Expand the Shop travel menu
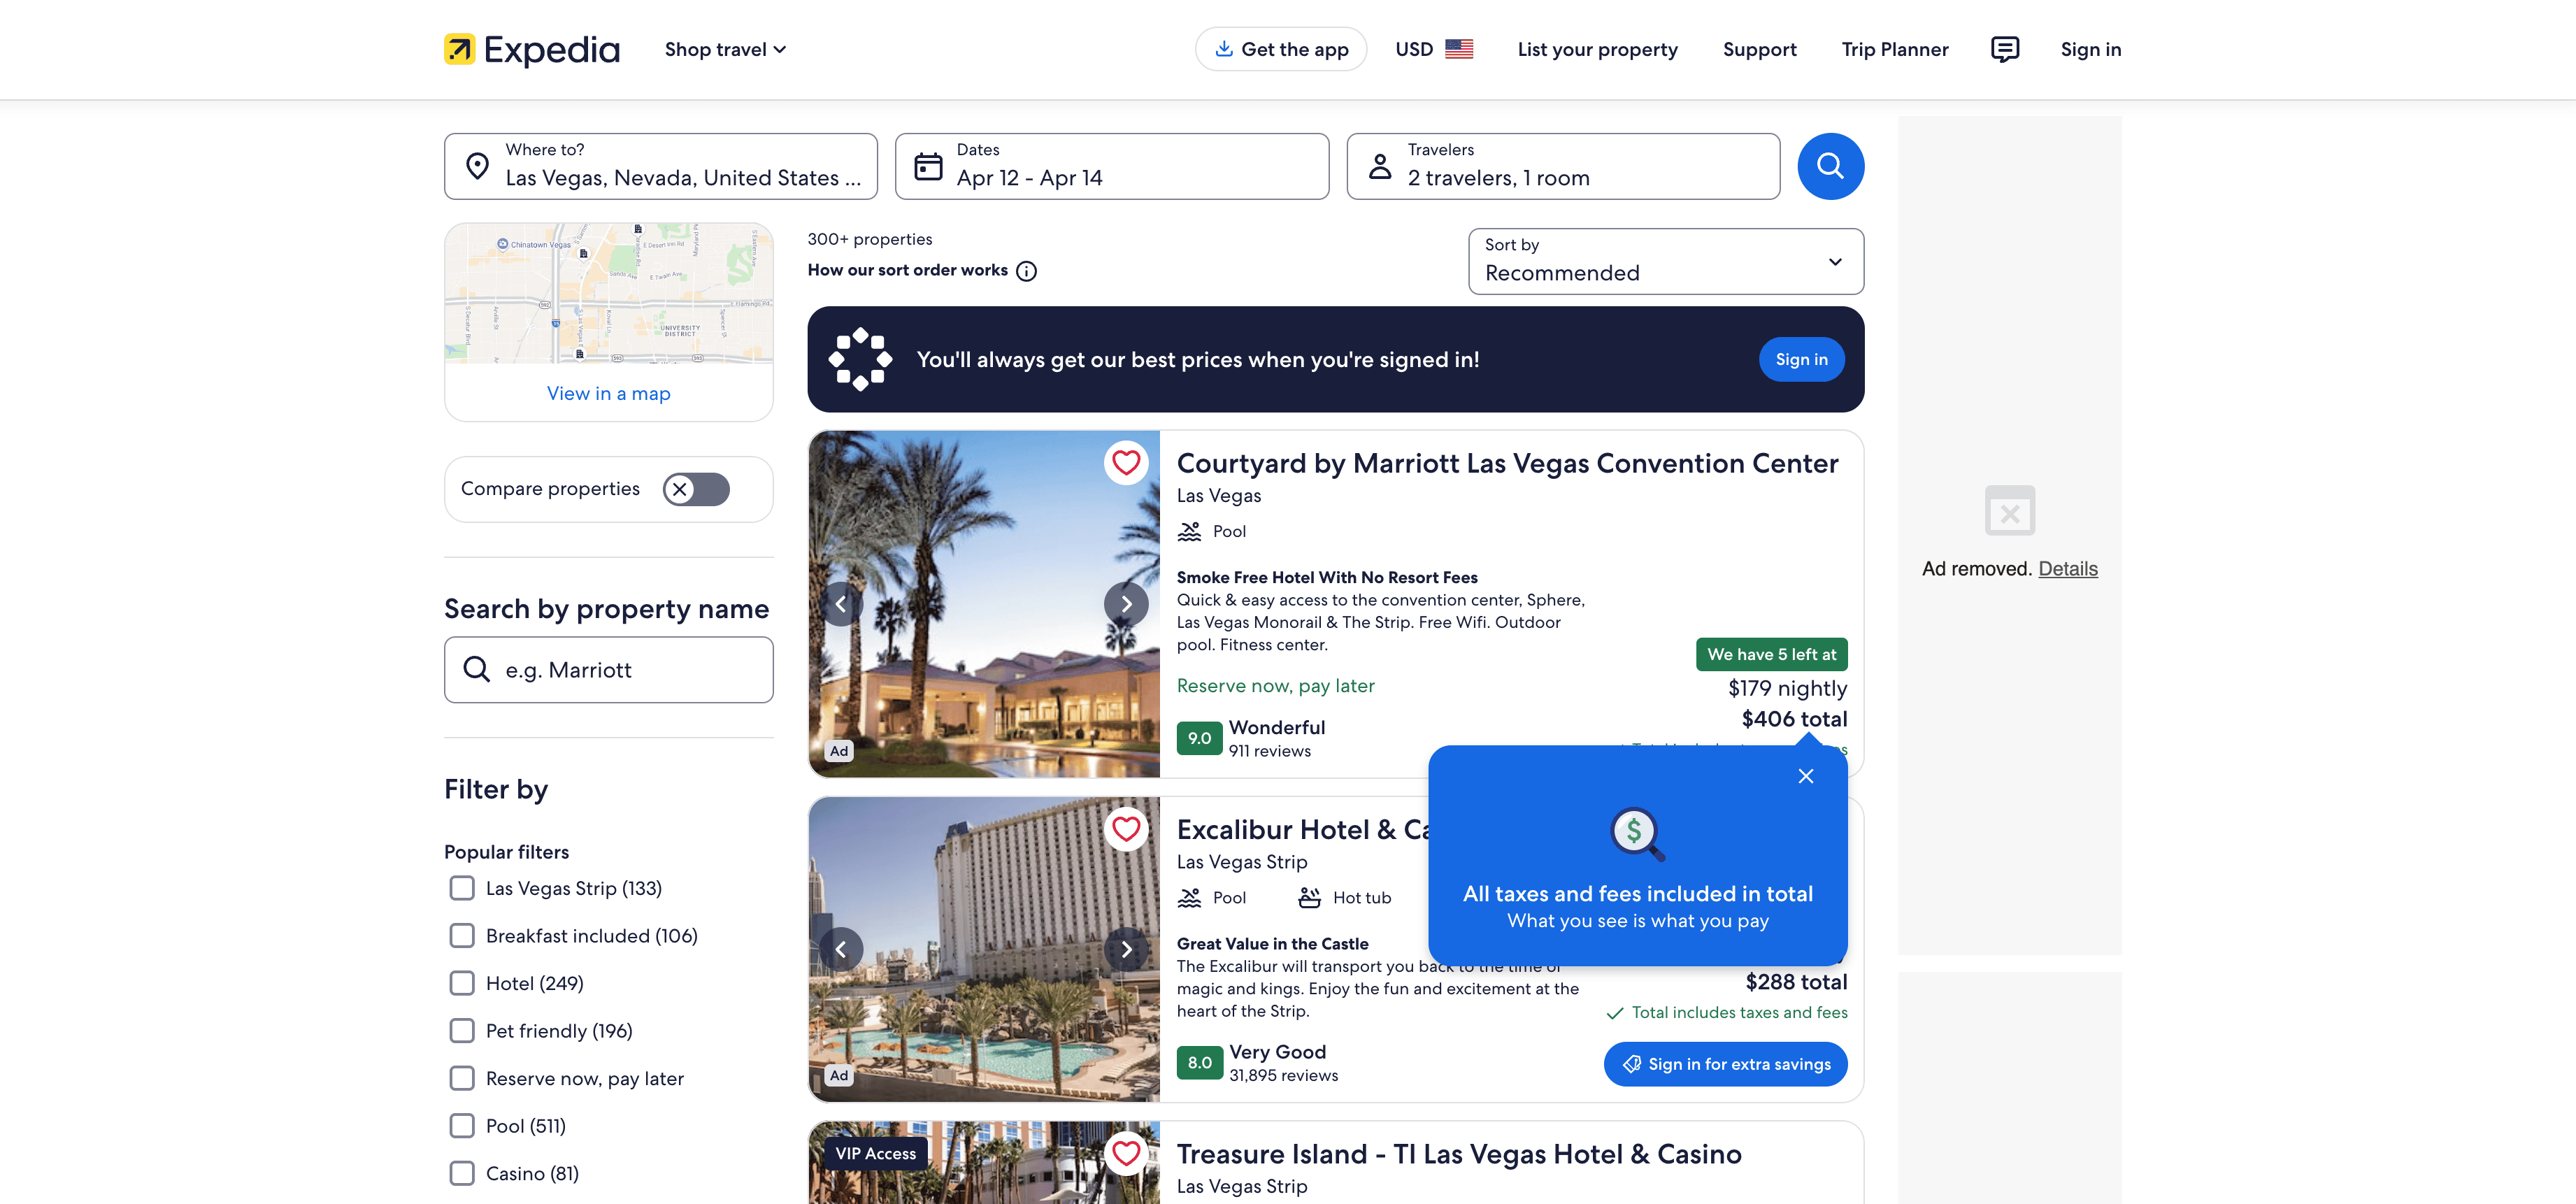The width and height of the screenshot is (2576, 1204). pyautogui.click(x=725, y=49)
